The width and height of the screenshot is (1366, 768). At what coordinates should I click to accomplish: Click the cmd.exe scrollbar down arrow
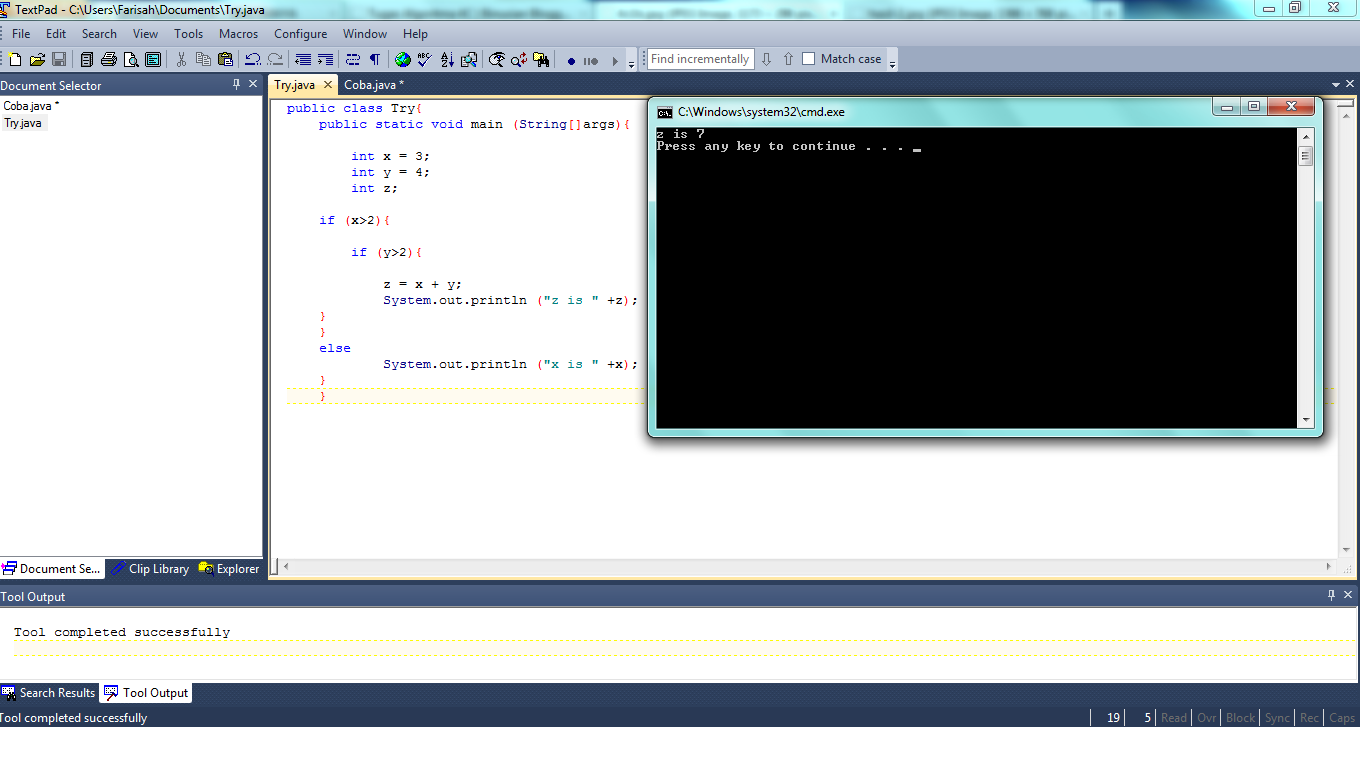1305,420
